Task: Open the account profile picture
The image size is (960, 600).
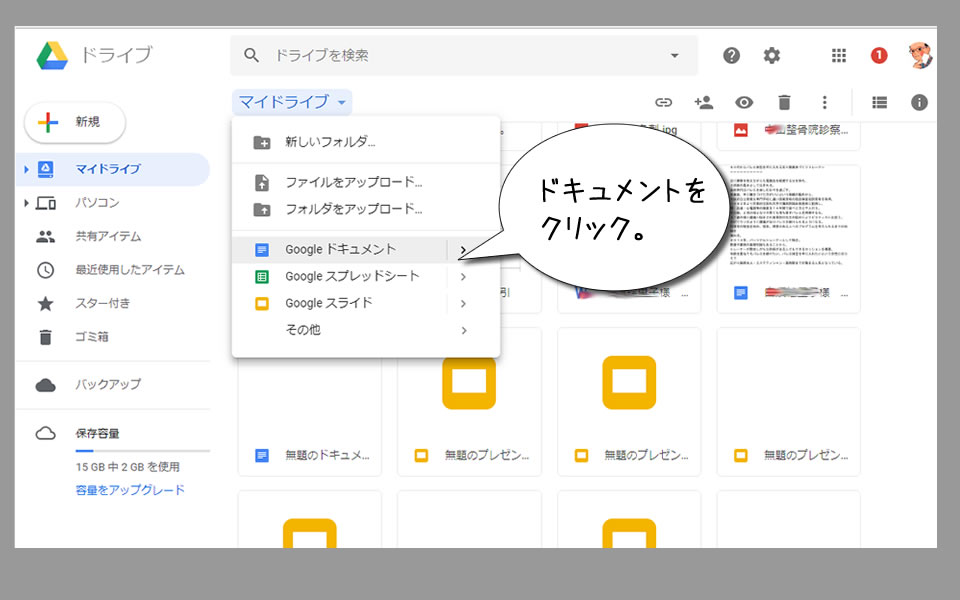Action: click(920, 55)
